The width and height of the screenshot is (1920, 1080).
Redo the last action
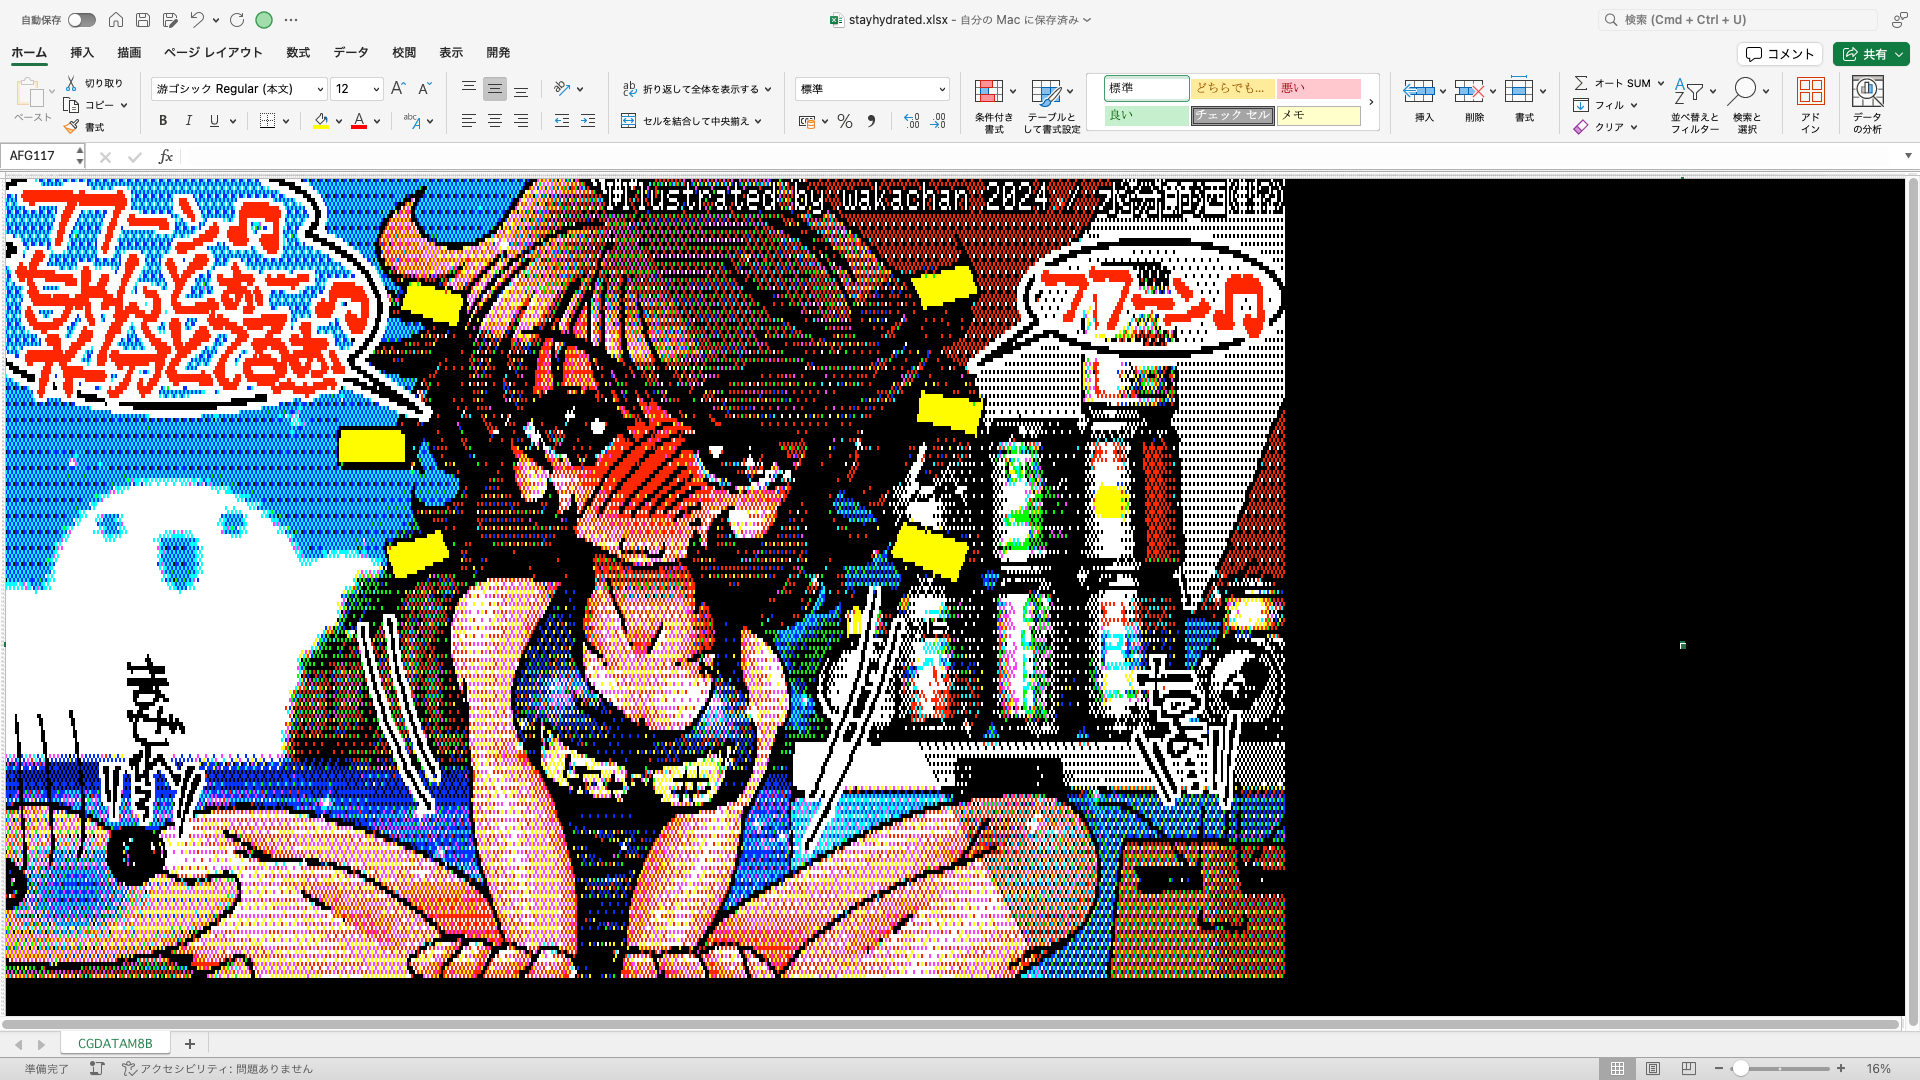click(x=237, y=20)
